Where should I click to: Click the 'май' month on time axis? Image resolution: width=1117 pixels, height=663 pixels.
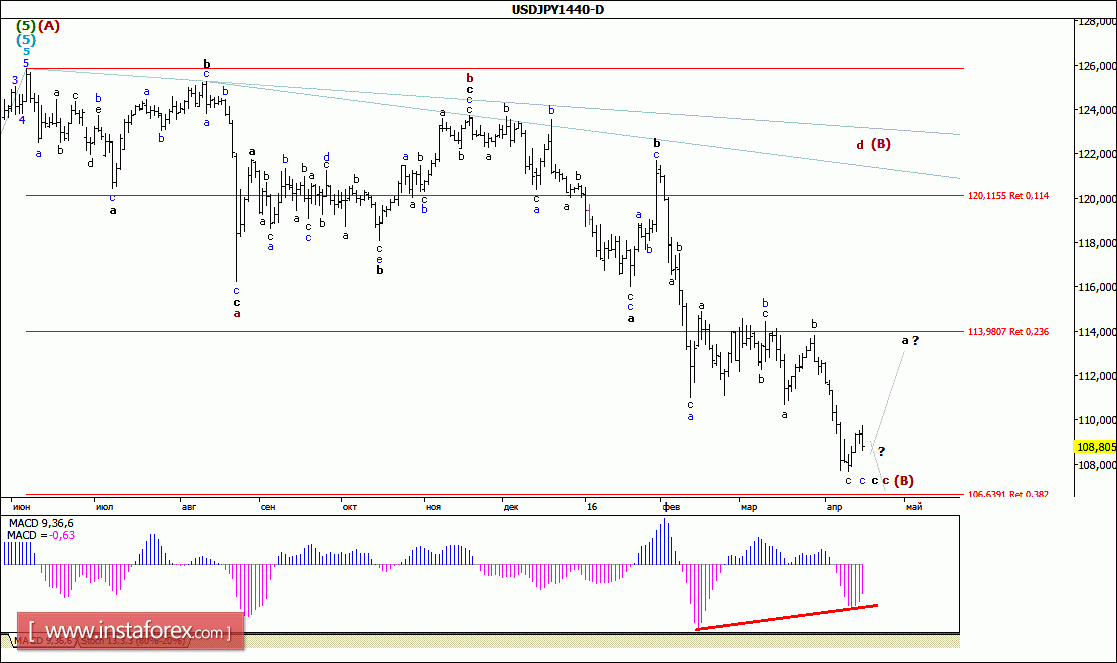click(x=913, y=507)
